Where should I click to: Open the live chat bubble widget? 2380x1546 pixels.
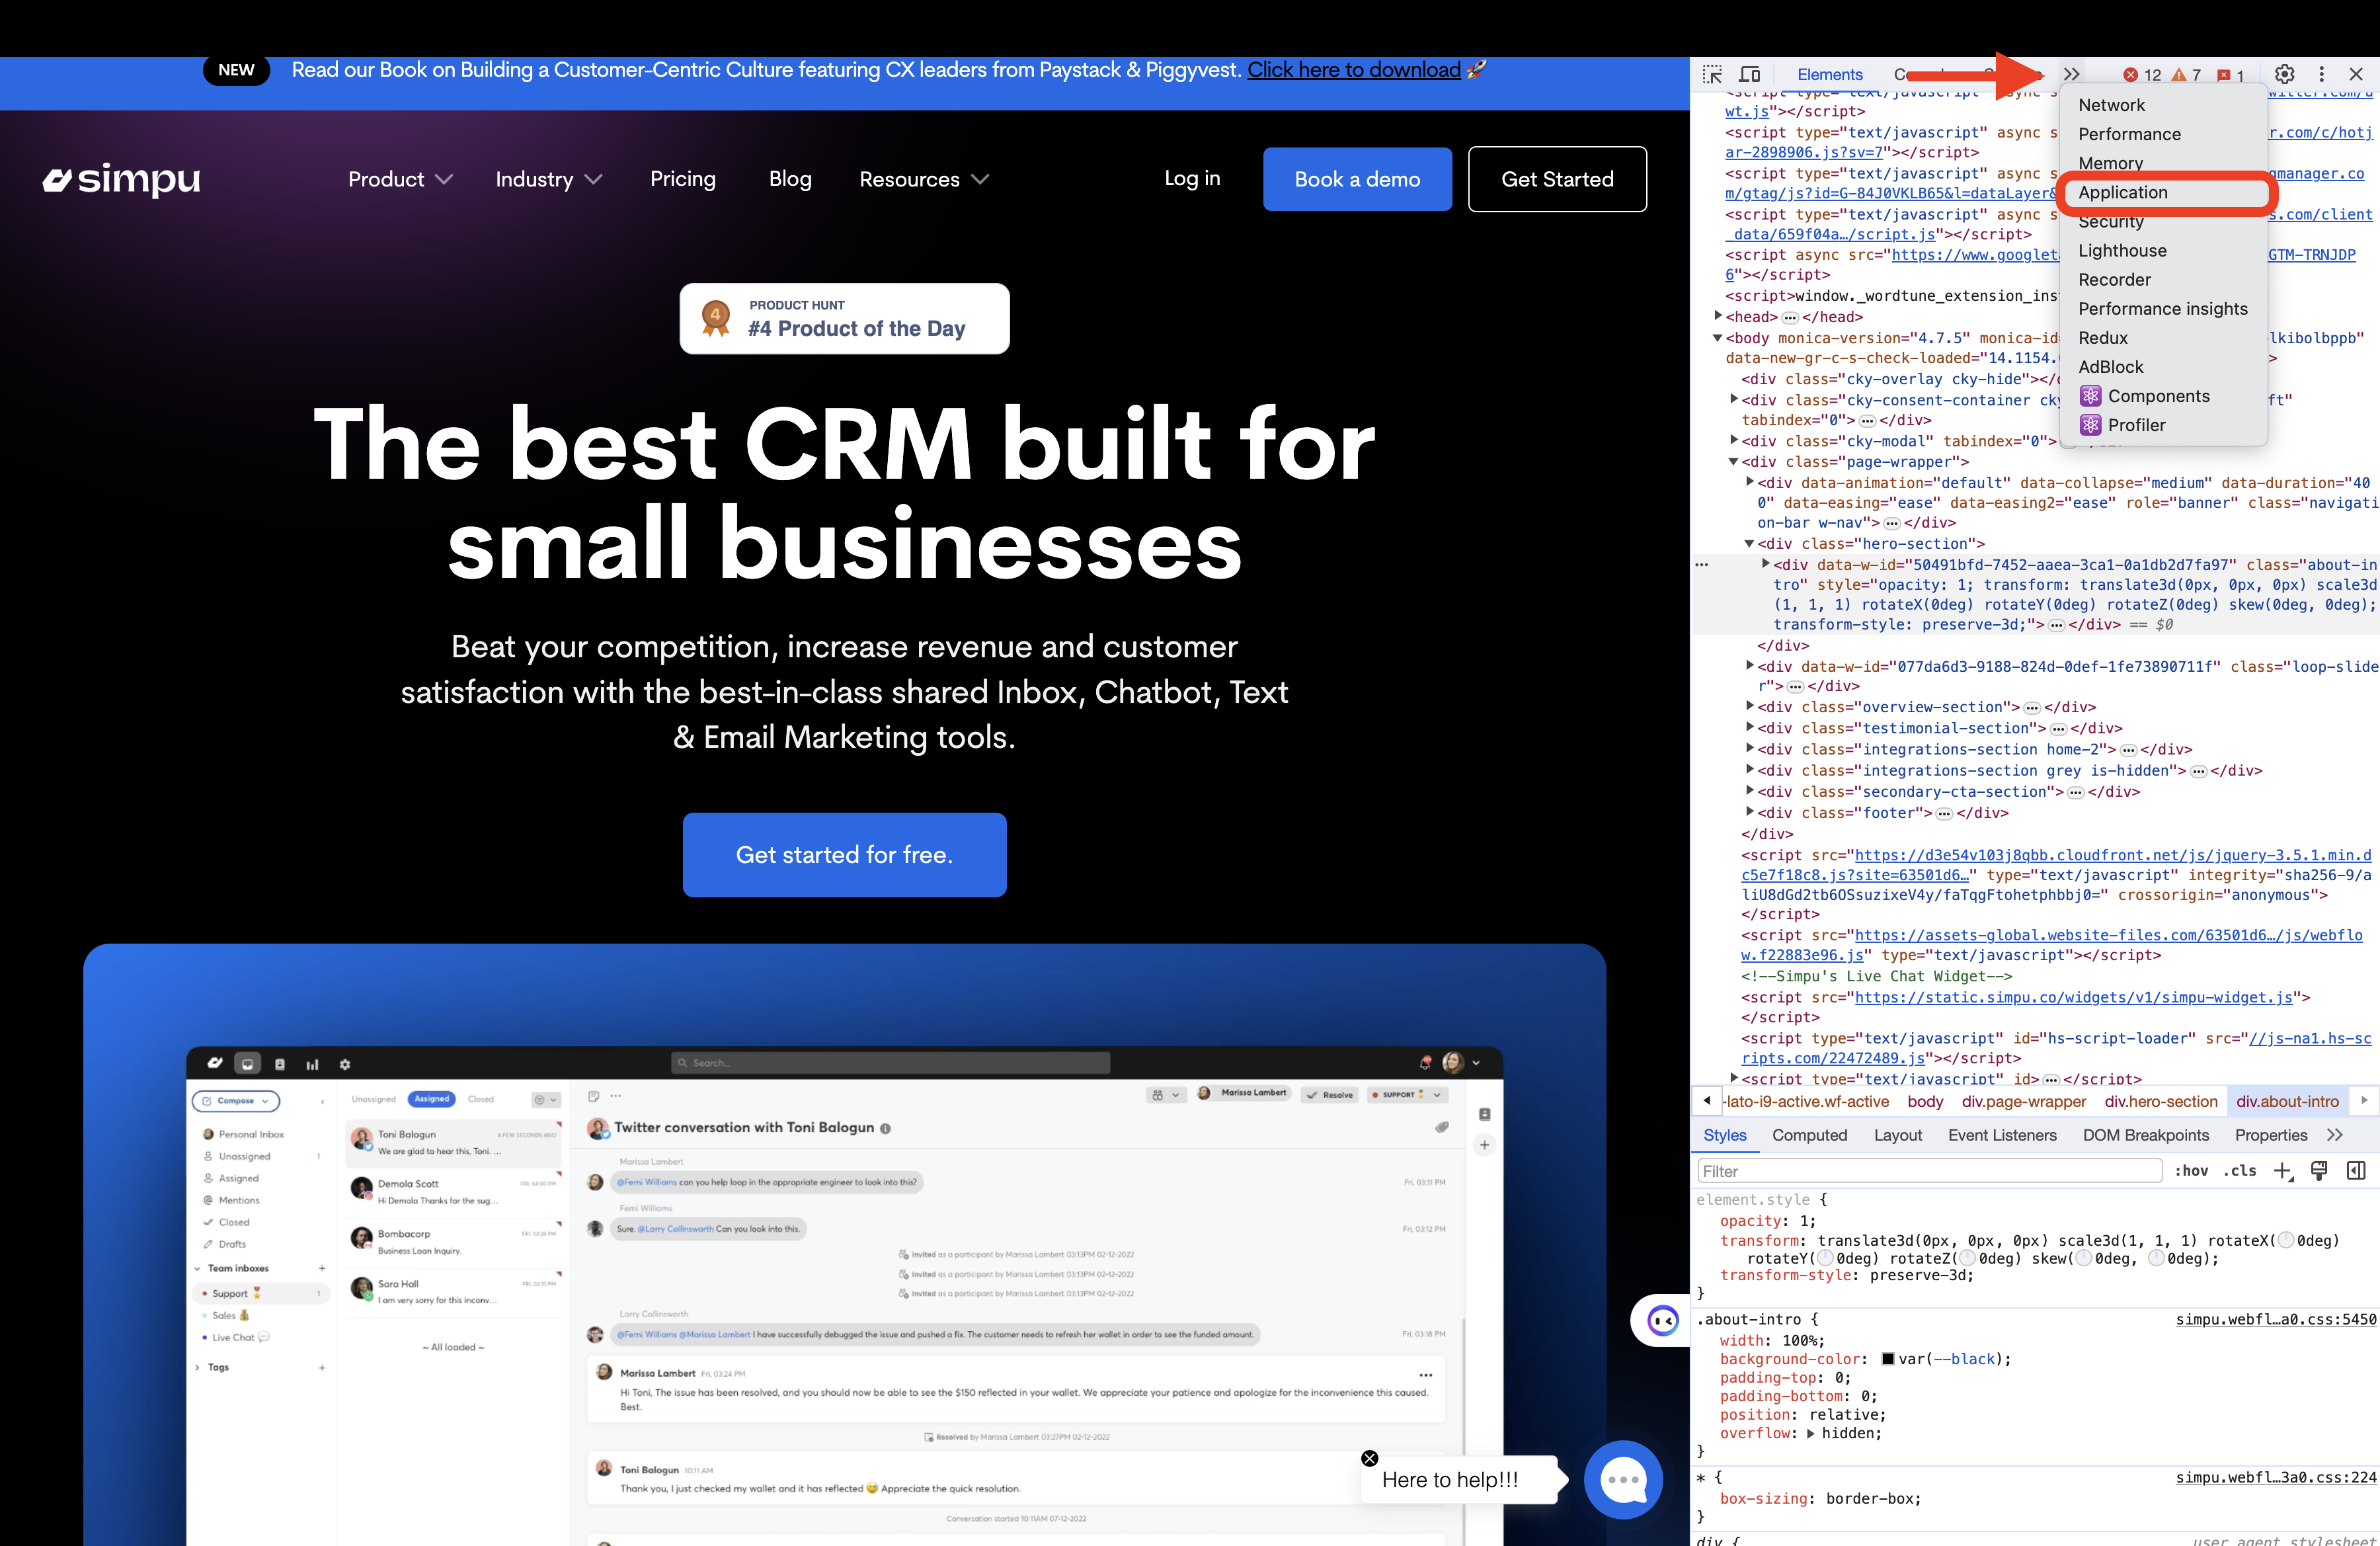pyautogui.click(x=1623, y=1479)
